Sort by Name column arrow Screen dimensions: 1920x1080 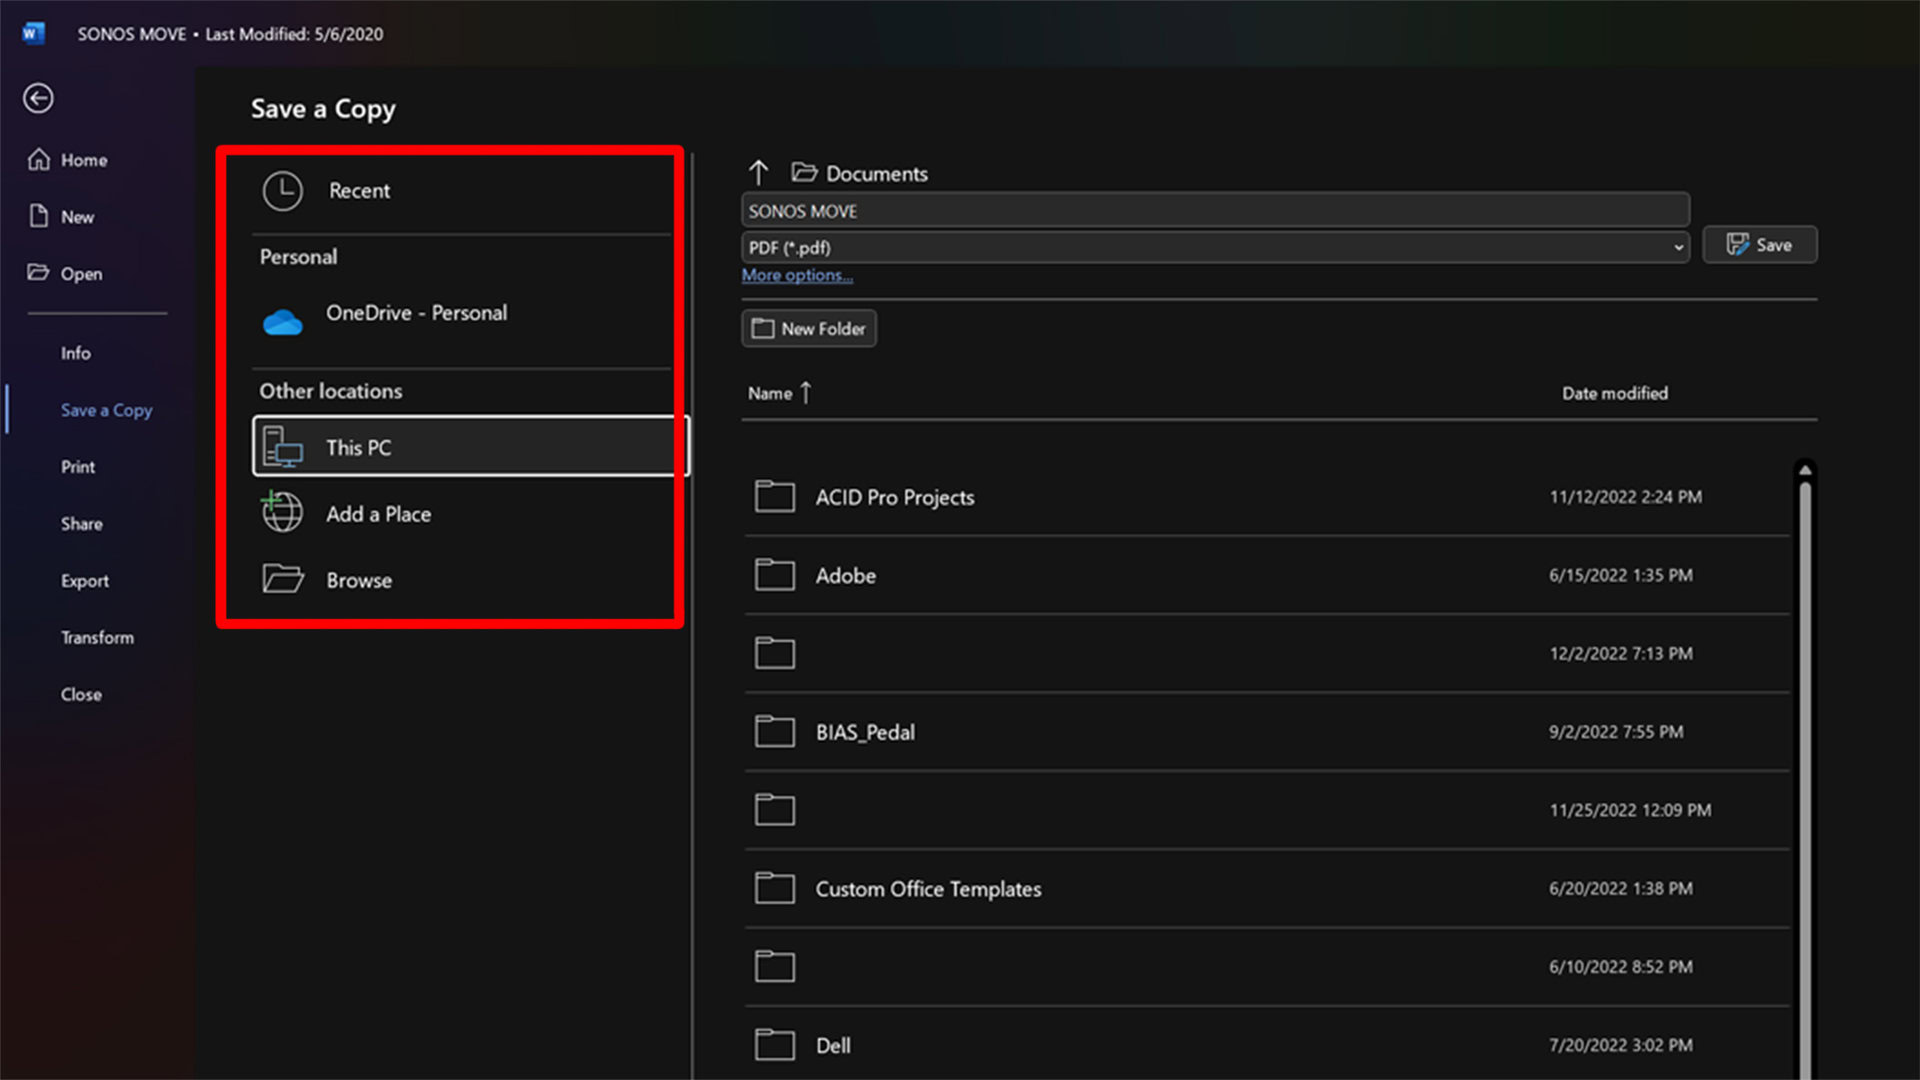[x=805, y=393]
